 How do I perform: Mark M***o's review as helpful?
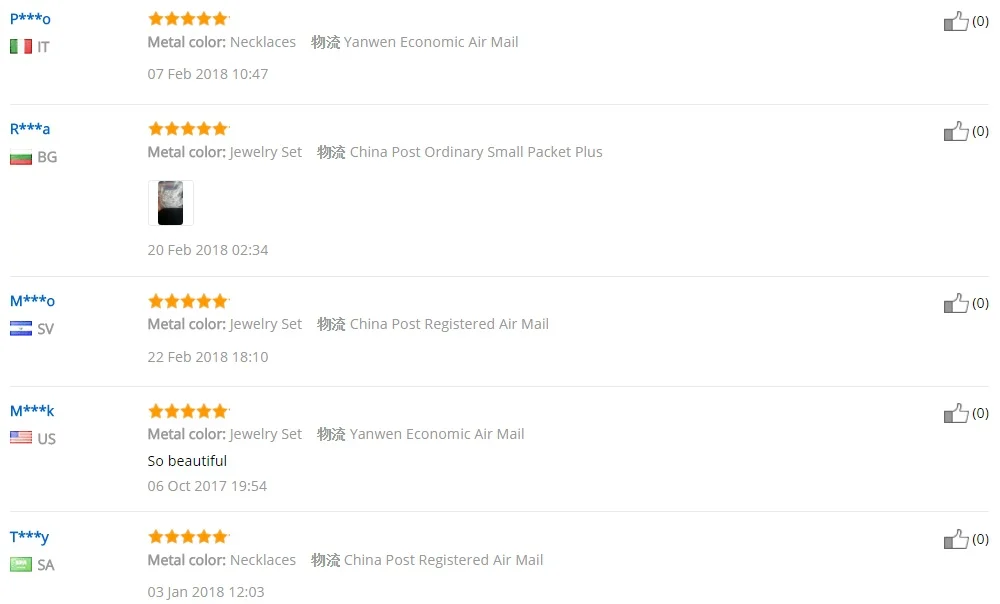955,303
